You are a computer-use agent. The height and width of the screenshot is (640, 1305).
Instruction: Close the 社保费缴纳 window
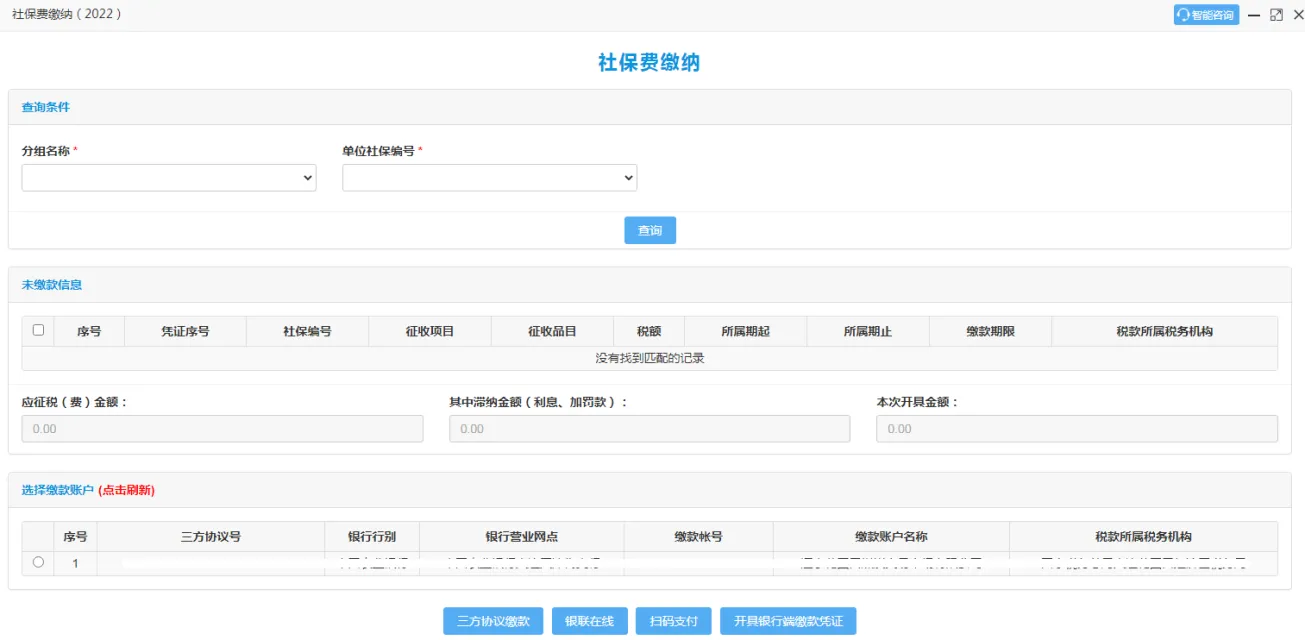(x=1298, y=15)
